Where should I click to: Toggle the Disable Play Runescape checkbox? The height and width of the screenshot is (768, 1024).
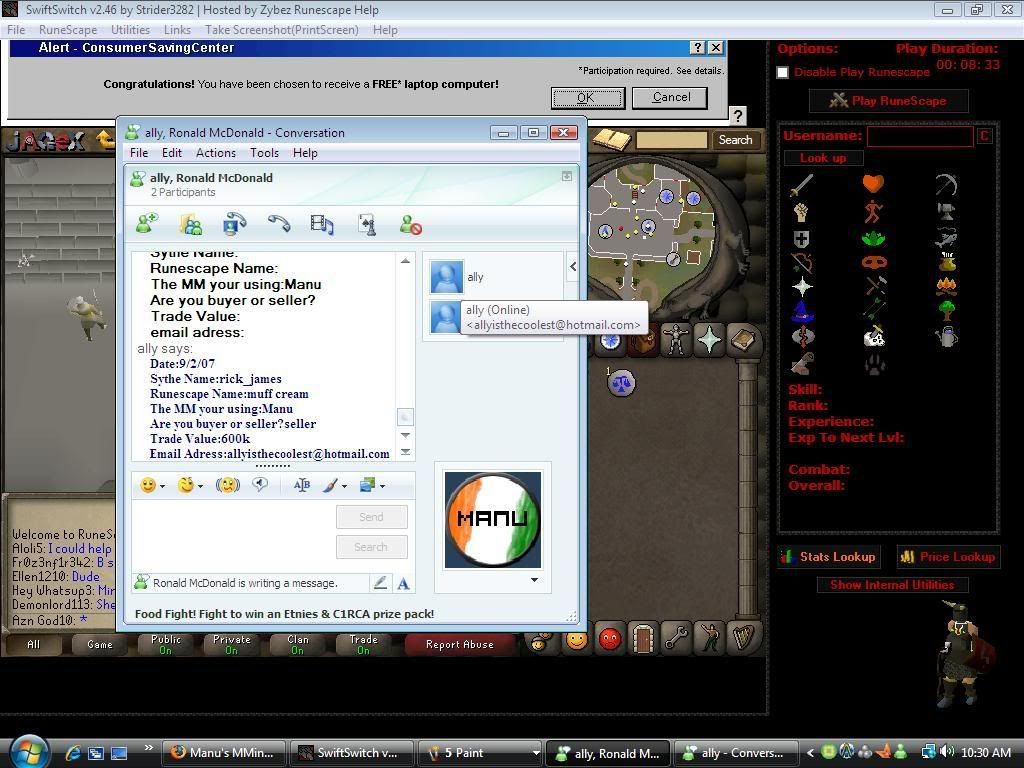(x=782, y=72)
